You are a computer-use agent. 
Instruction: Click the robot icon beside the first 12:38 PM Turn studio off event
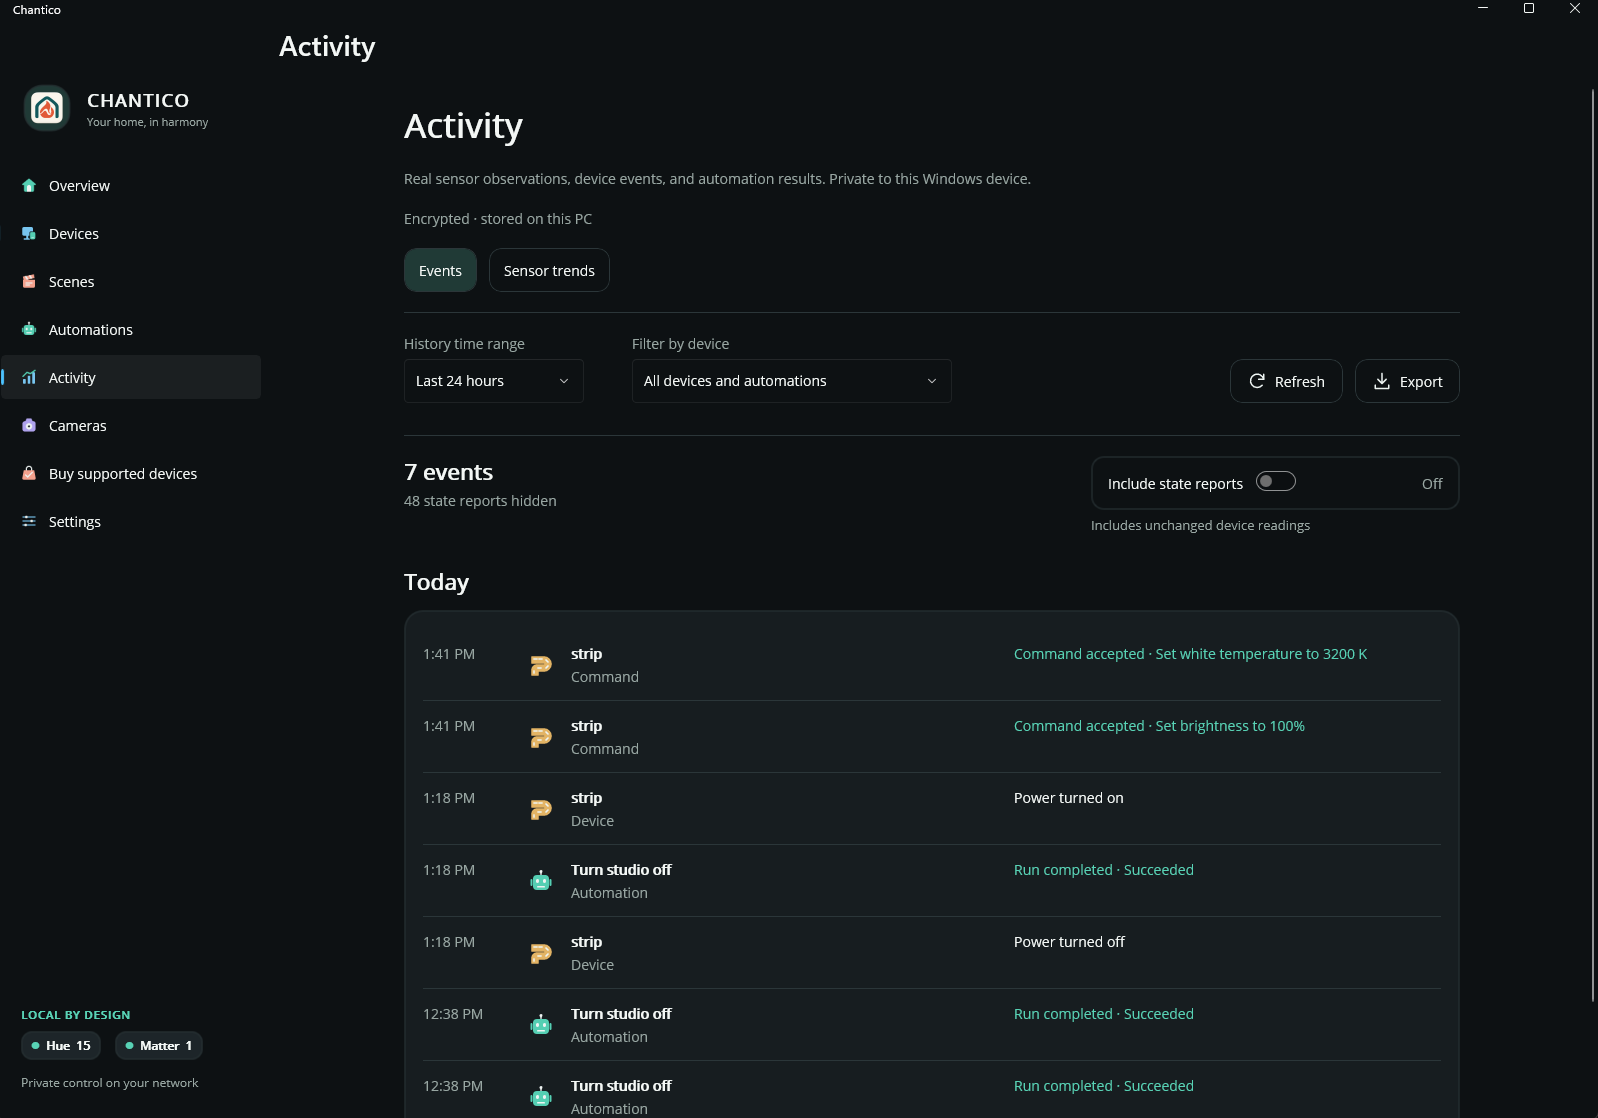pos(541,1025)
